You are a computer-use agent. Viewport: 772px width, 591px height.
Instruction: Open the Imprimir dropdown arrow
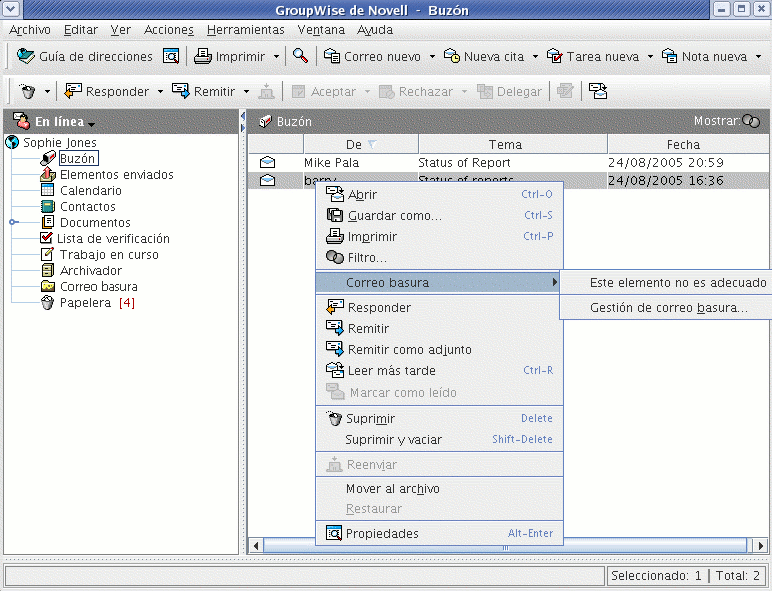pos(276,57)
